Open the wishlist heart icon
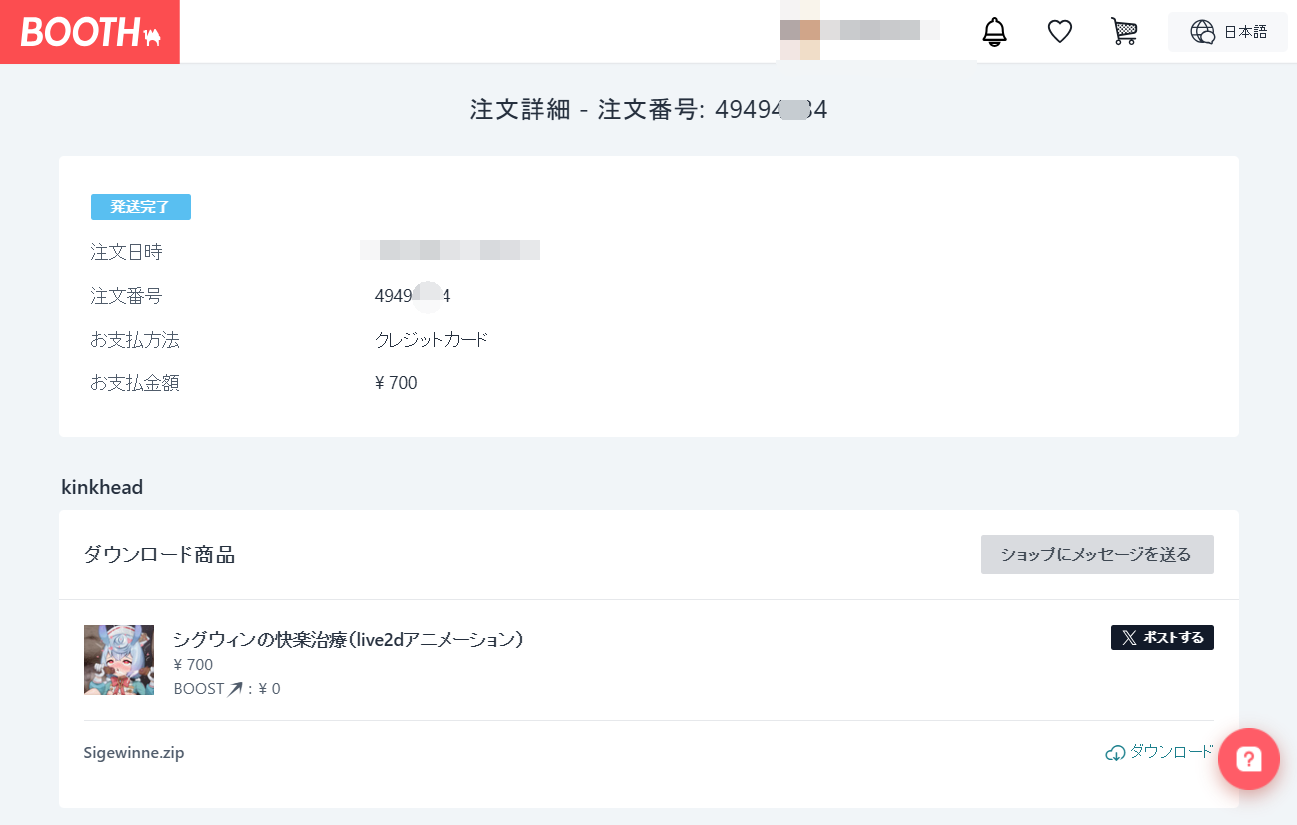 tap(1059, 32)
